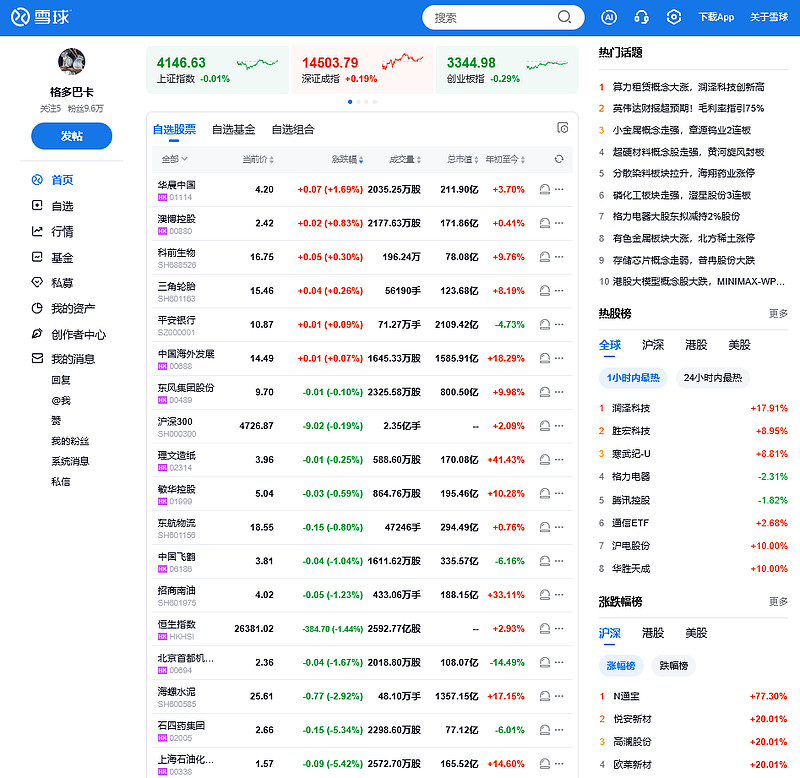Switch to 自选组合 tab
This screenshot has width=800, height=778.
[293, 130]
